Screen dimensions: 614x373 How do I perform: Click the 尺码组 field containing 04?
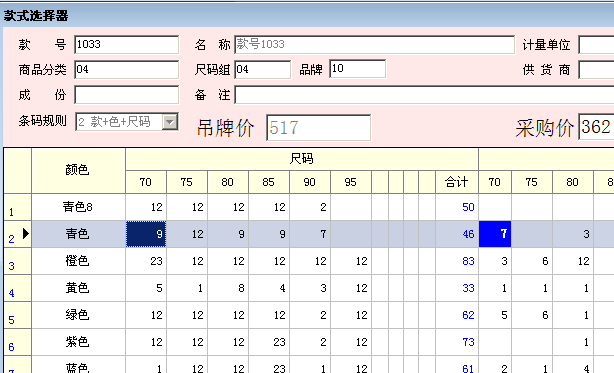262,70
